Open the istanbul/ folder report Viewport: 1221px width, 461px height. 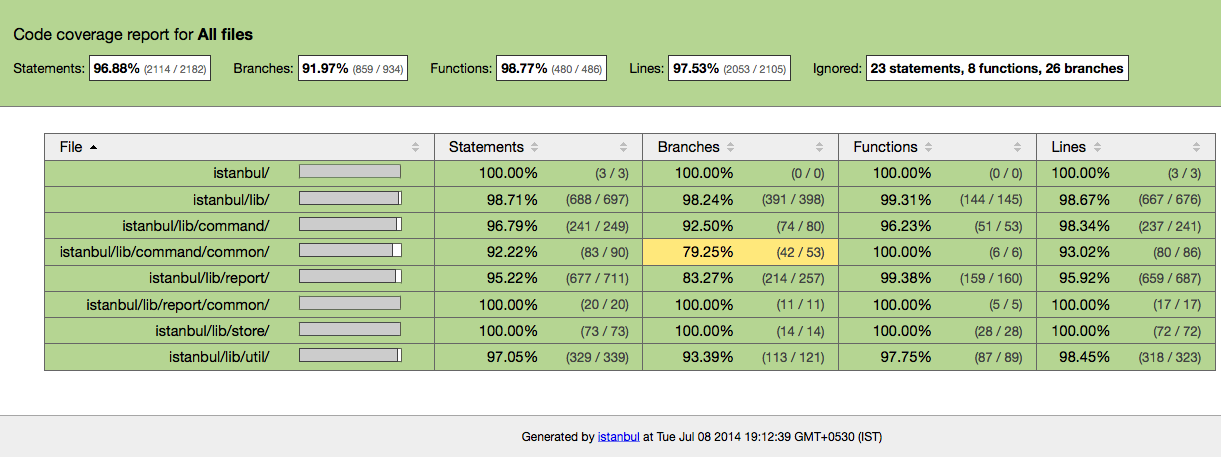click(241, 173)
